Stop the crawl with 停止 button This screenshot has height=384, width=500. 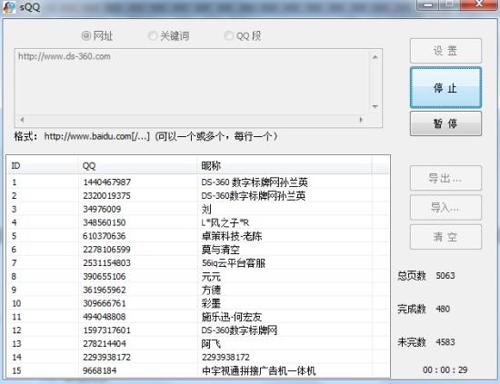(446, 88)
